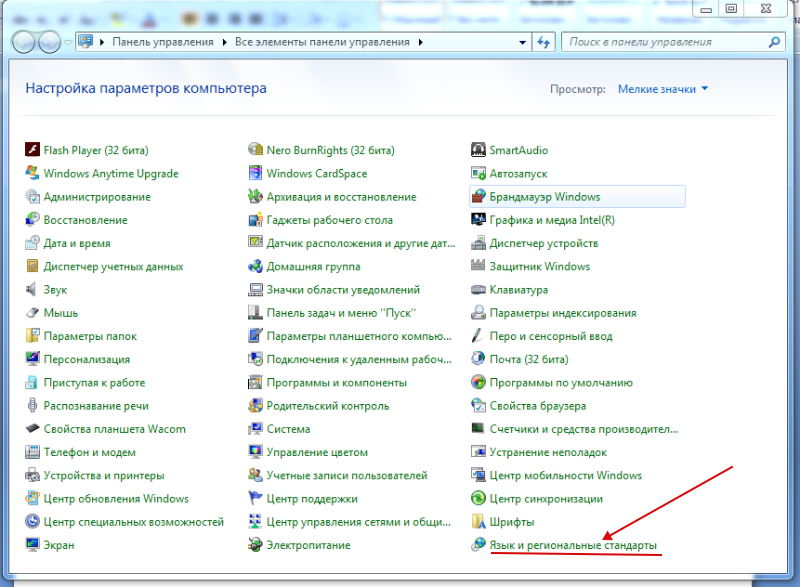Open Центр специальных возможностей link
This screenshot has height=587, width=800.
(134, 522)
